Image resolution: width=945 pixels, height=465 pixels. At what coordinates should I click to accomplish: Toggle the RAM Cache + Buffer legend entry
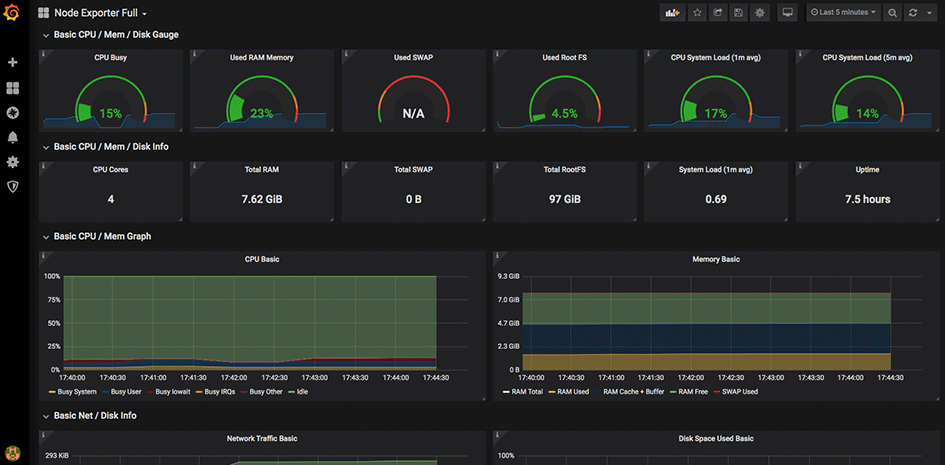click(629, 392)
